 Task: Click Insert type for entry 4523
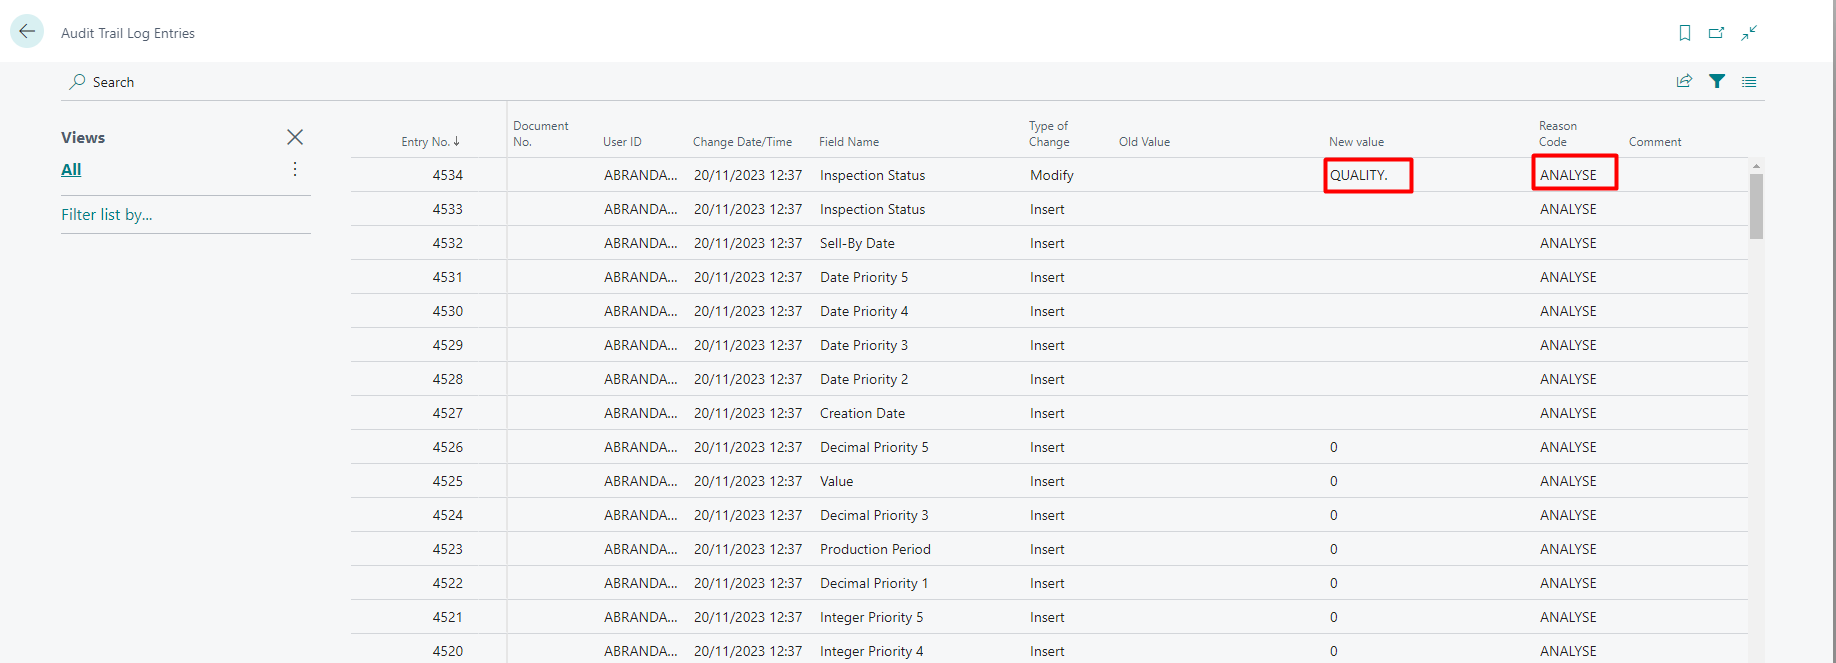click(x=1047, y=549)
